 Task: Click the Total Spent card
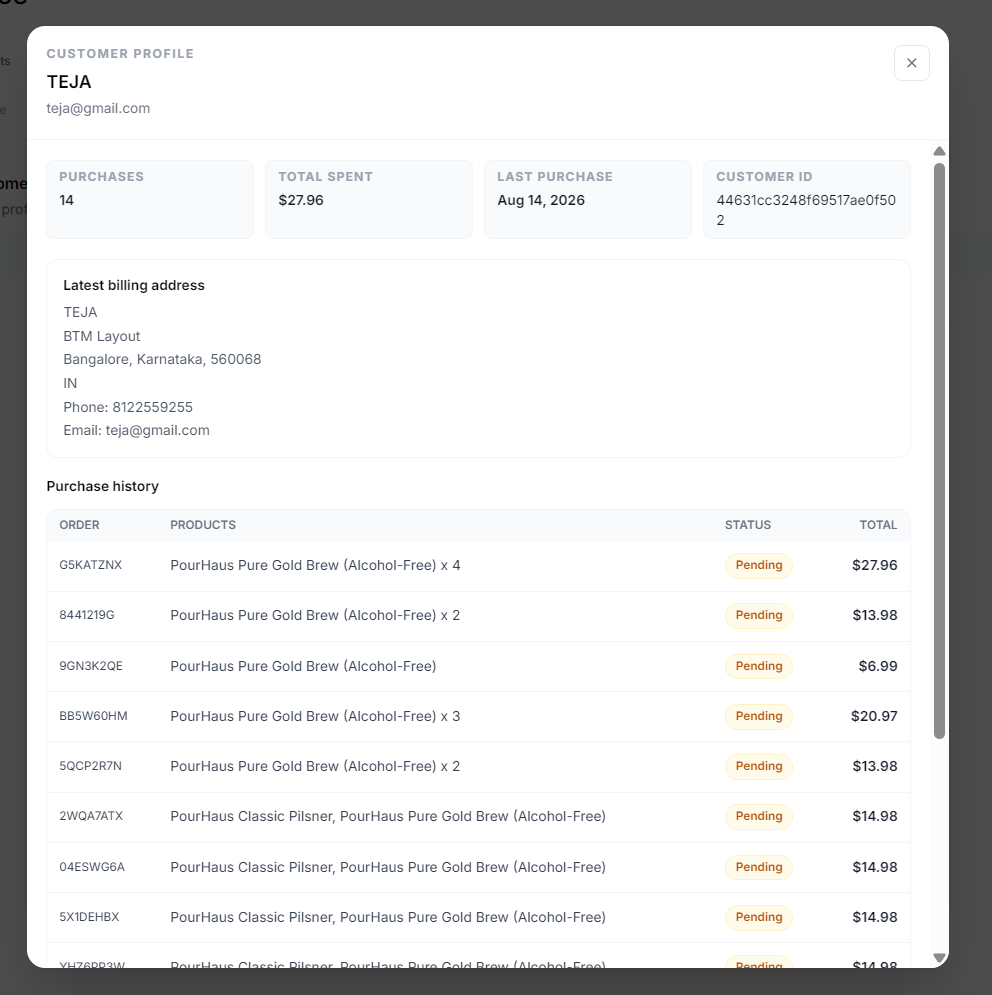(x=369, y=199)
